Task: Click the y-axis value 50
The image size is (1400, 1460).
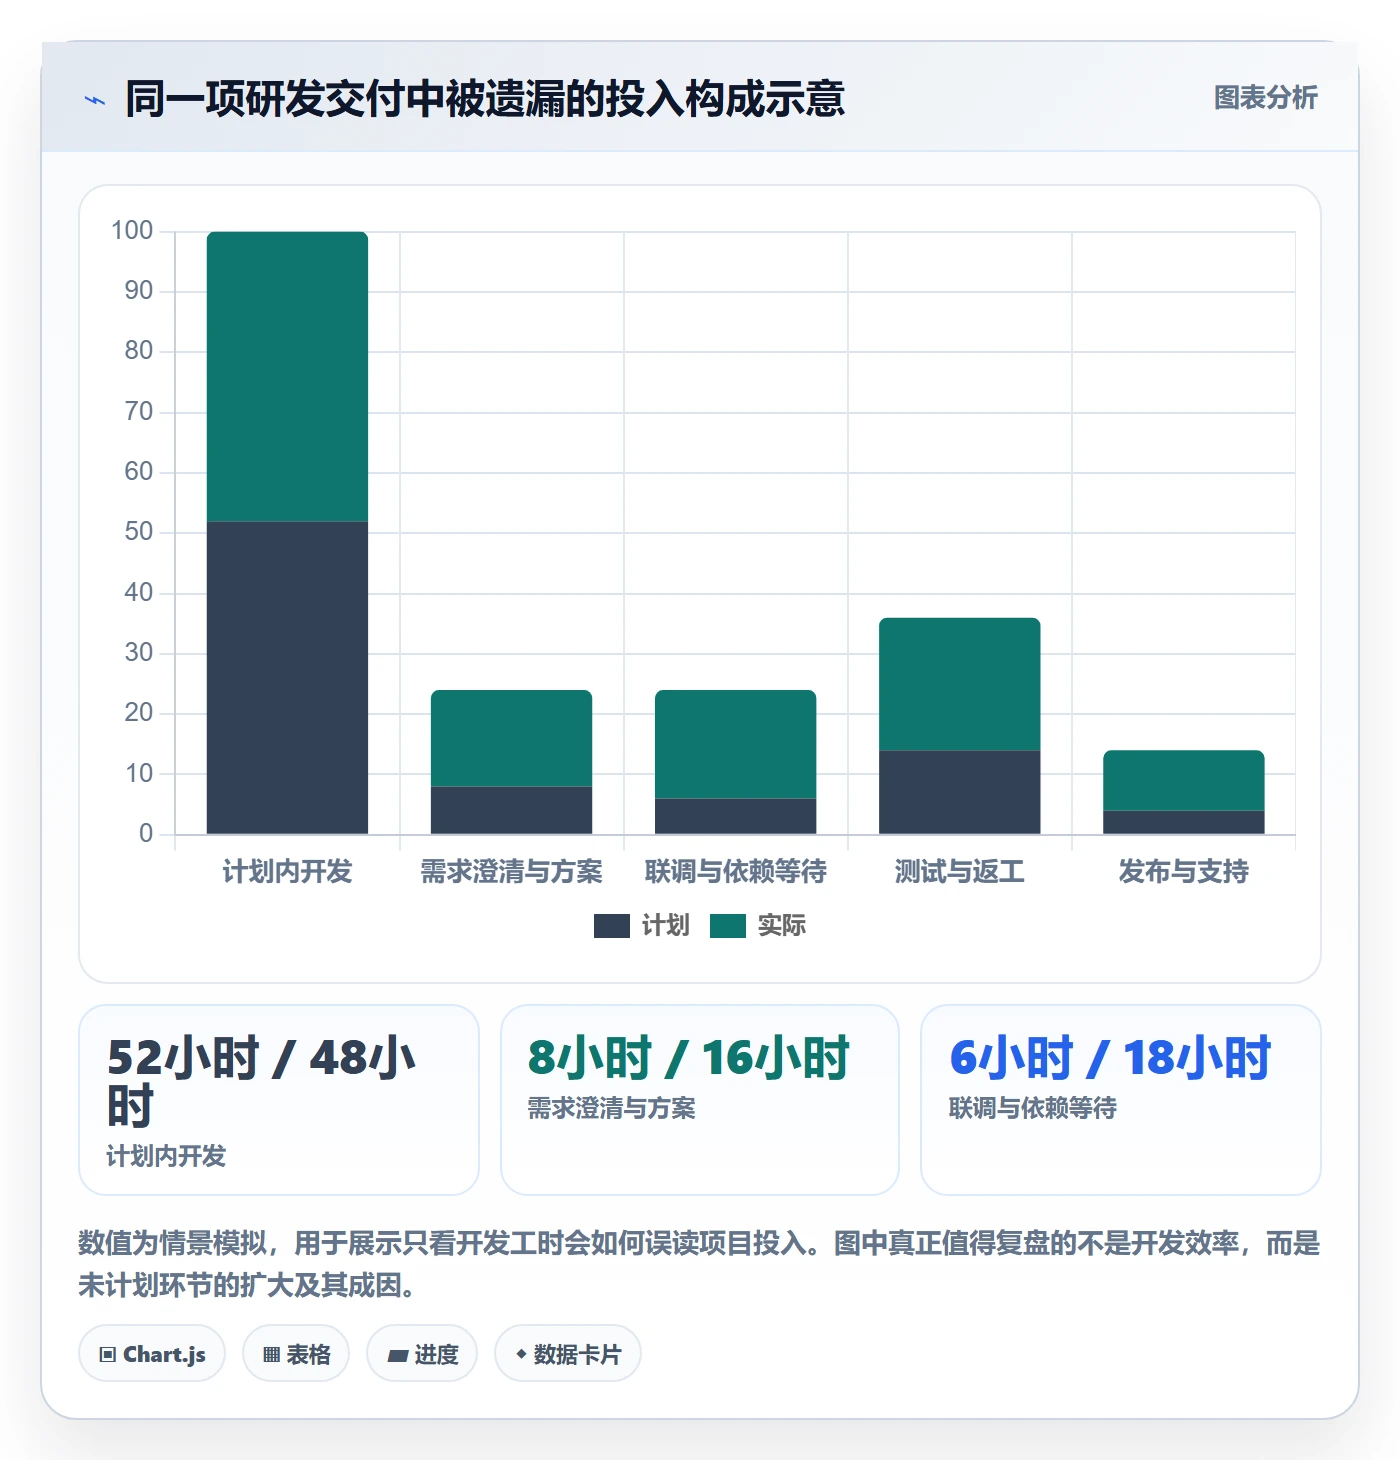Action: tap(139, 532)
